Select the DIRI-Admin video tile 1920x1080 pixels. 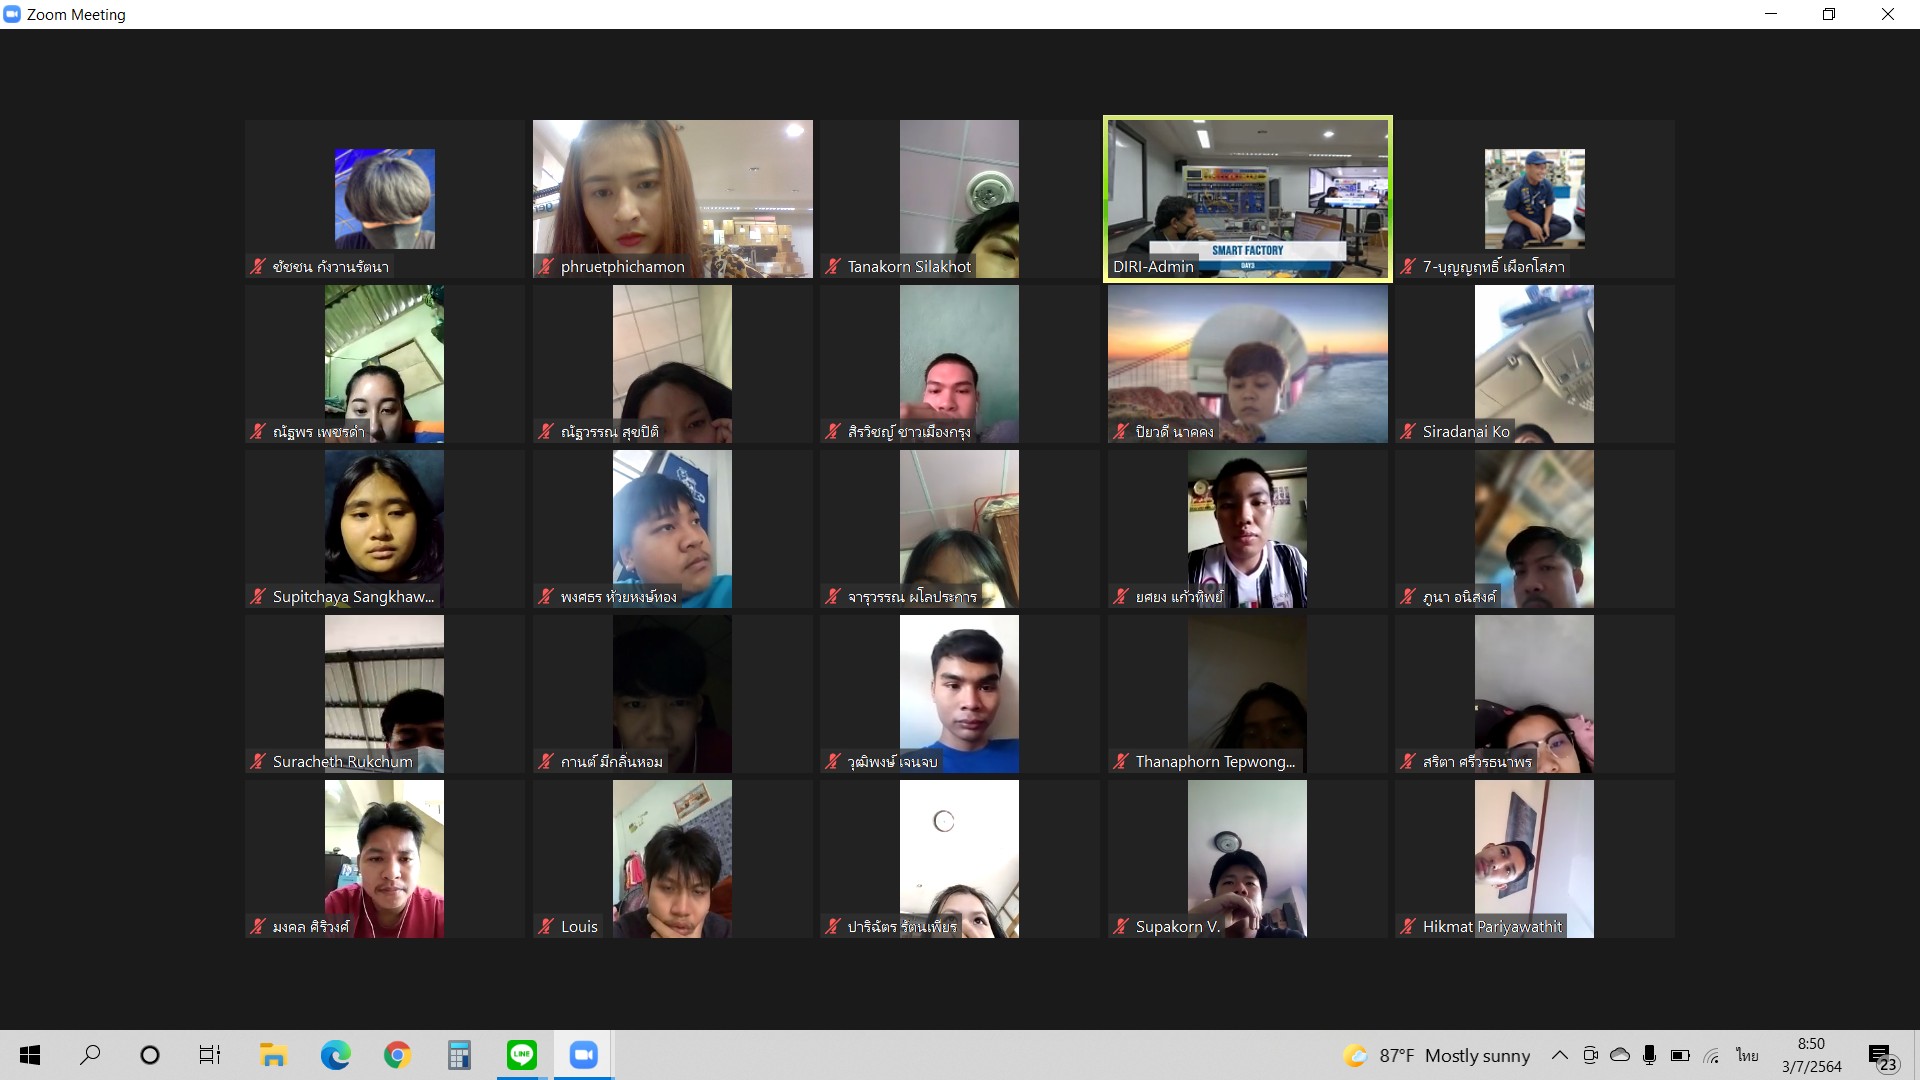(1247, 199)
